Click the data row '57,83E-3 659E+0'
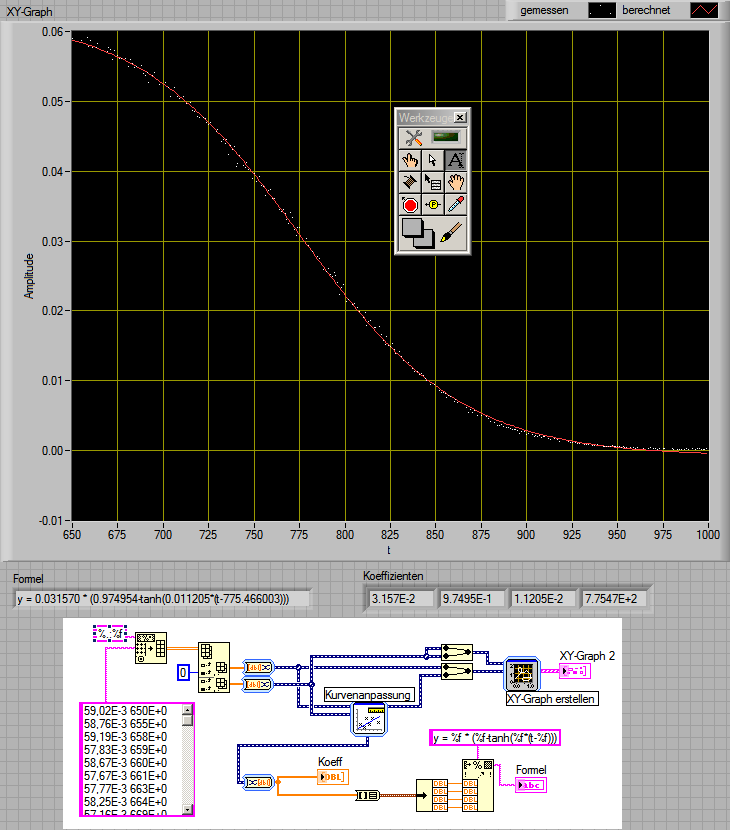The image size is (730, 830). [125, 750]
